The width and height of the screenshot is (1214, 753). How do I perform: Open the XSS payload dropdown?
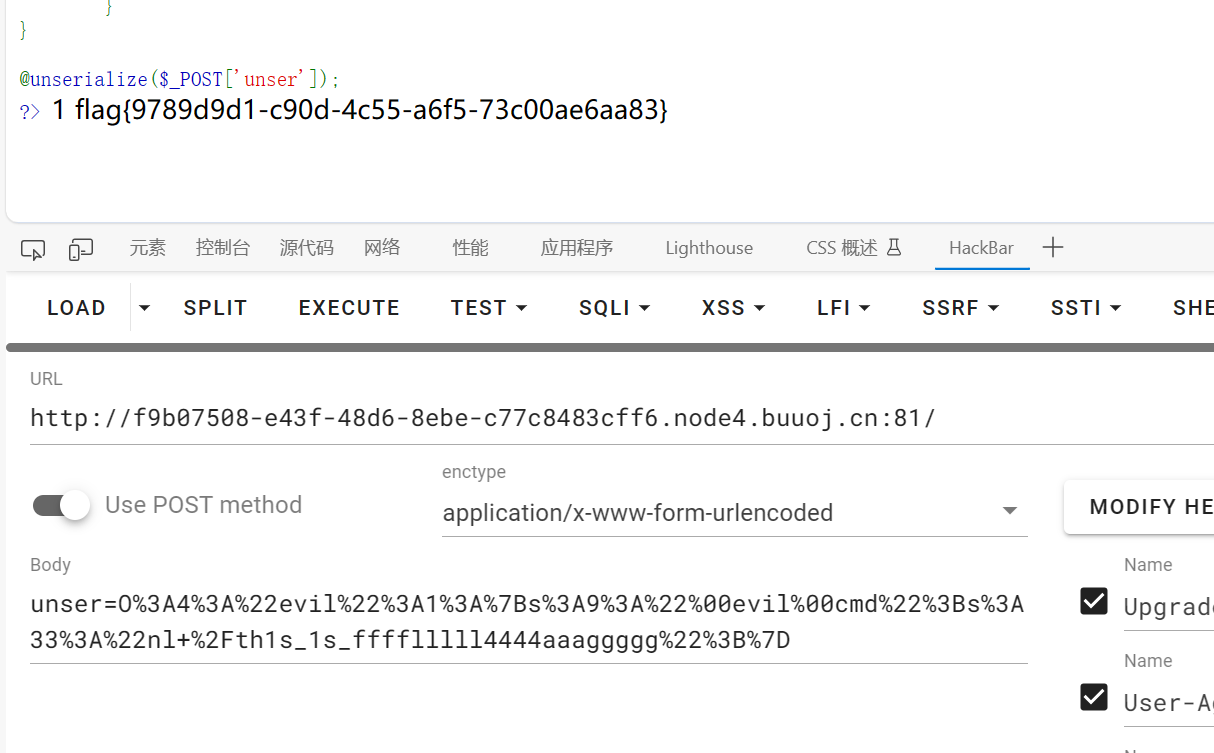pyautogui.click(x=734, y=308)
